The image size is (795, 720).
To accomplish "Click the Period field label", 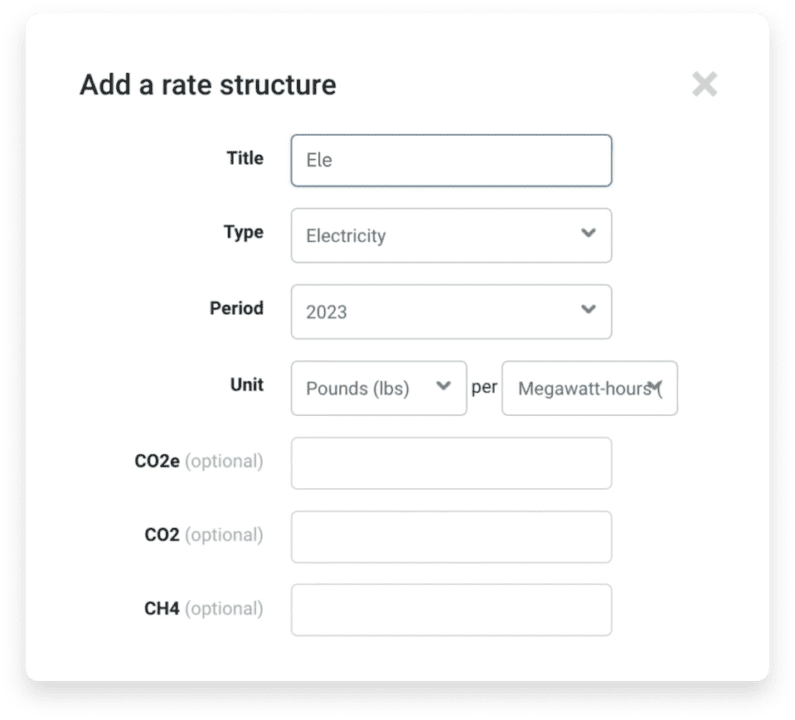I will [x=237, y=308].
